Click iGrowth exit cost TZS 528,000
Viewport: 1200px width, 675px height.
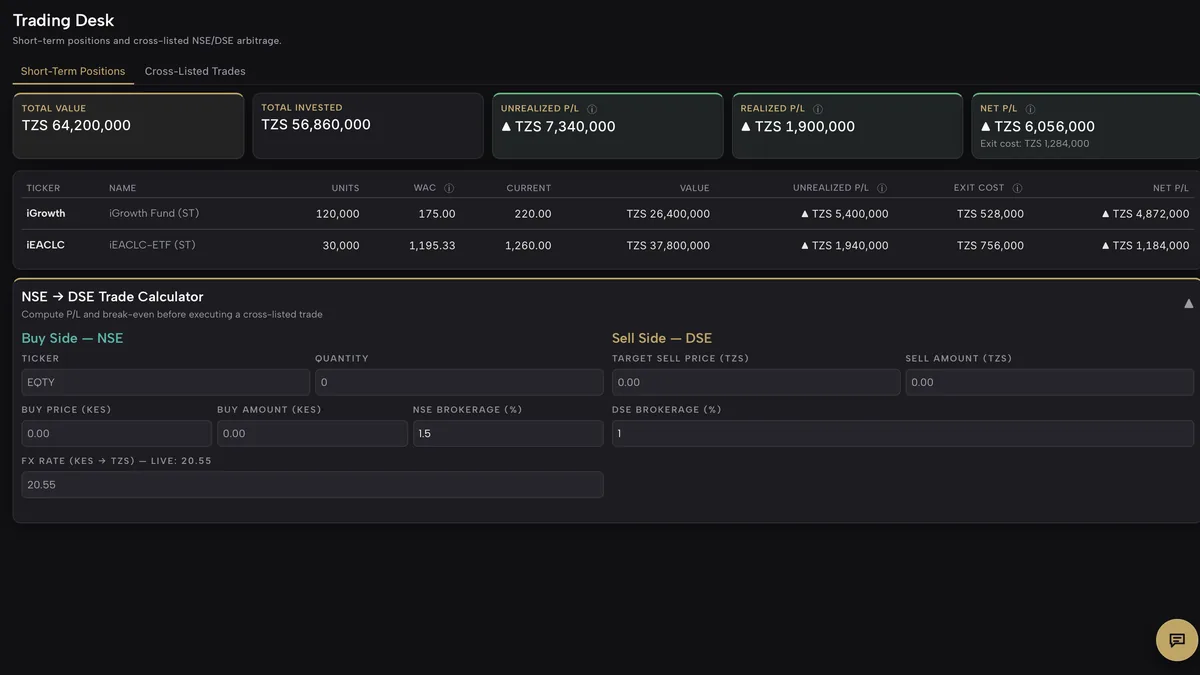click(990, 214)
